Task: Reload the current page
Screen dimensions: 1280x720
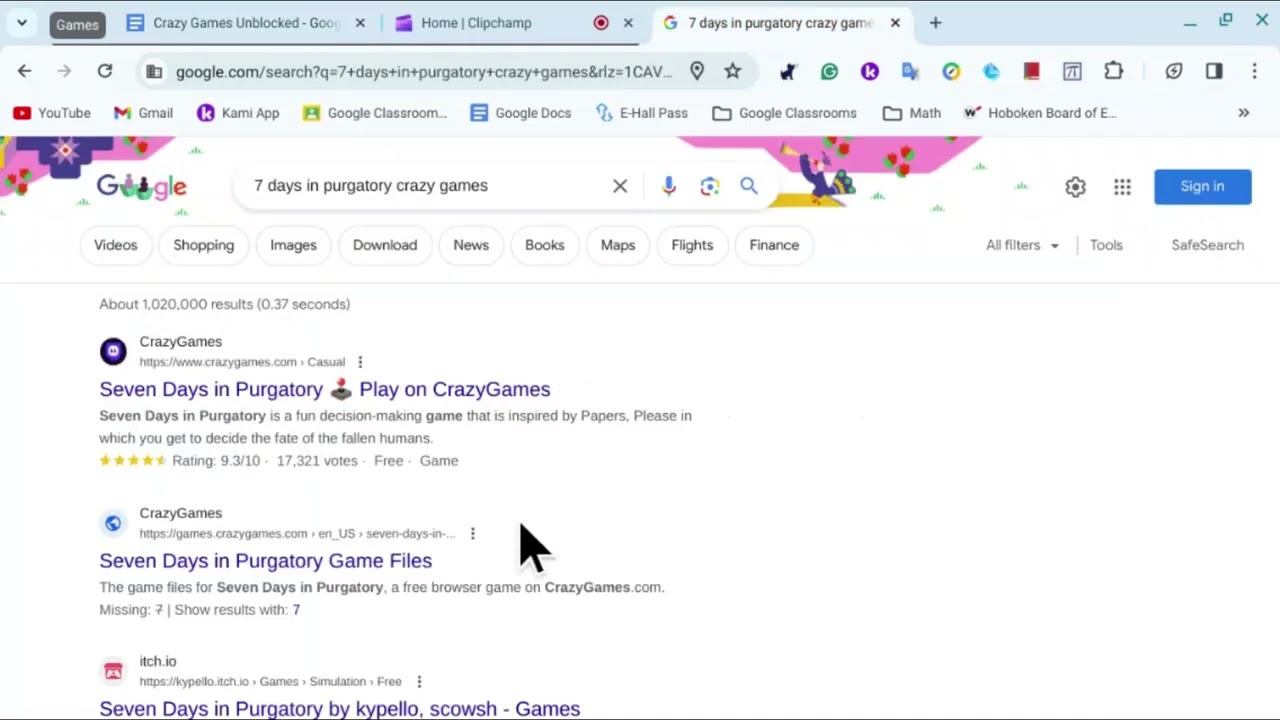Action: coord(104,71)
